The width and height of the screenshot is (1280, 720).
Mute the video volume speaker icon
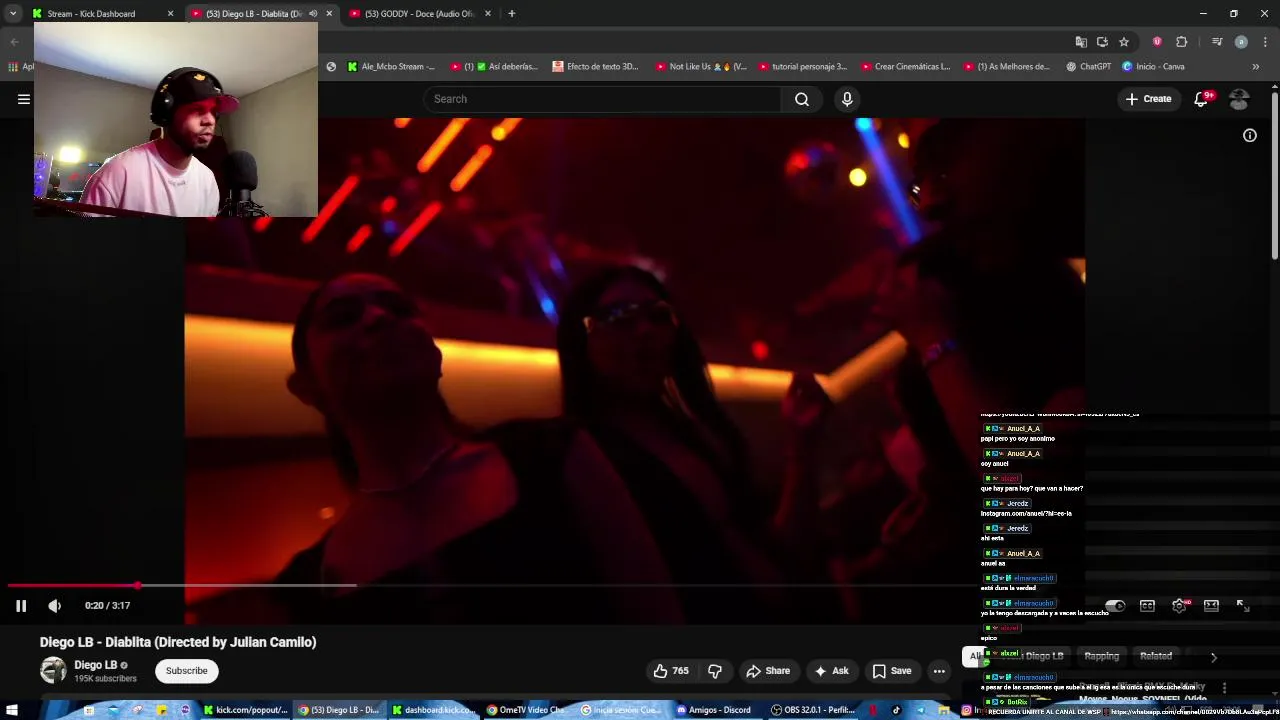click(x=55, y=605)
